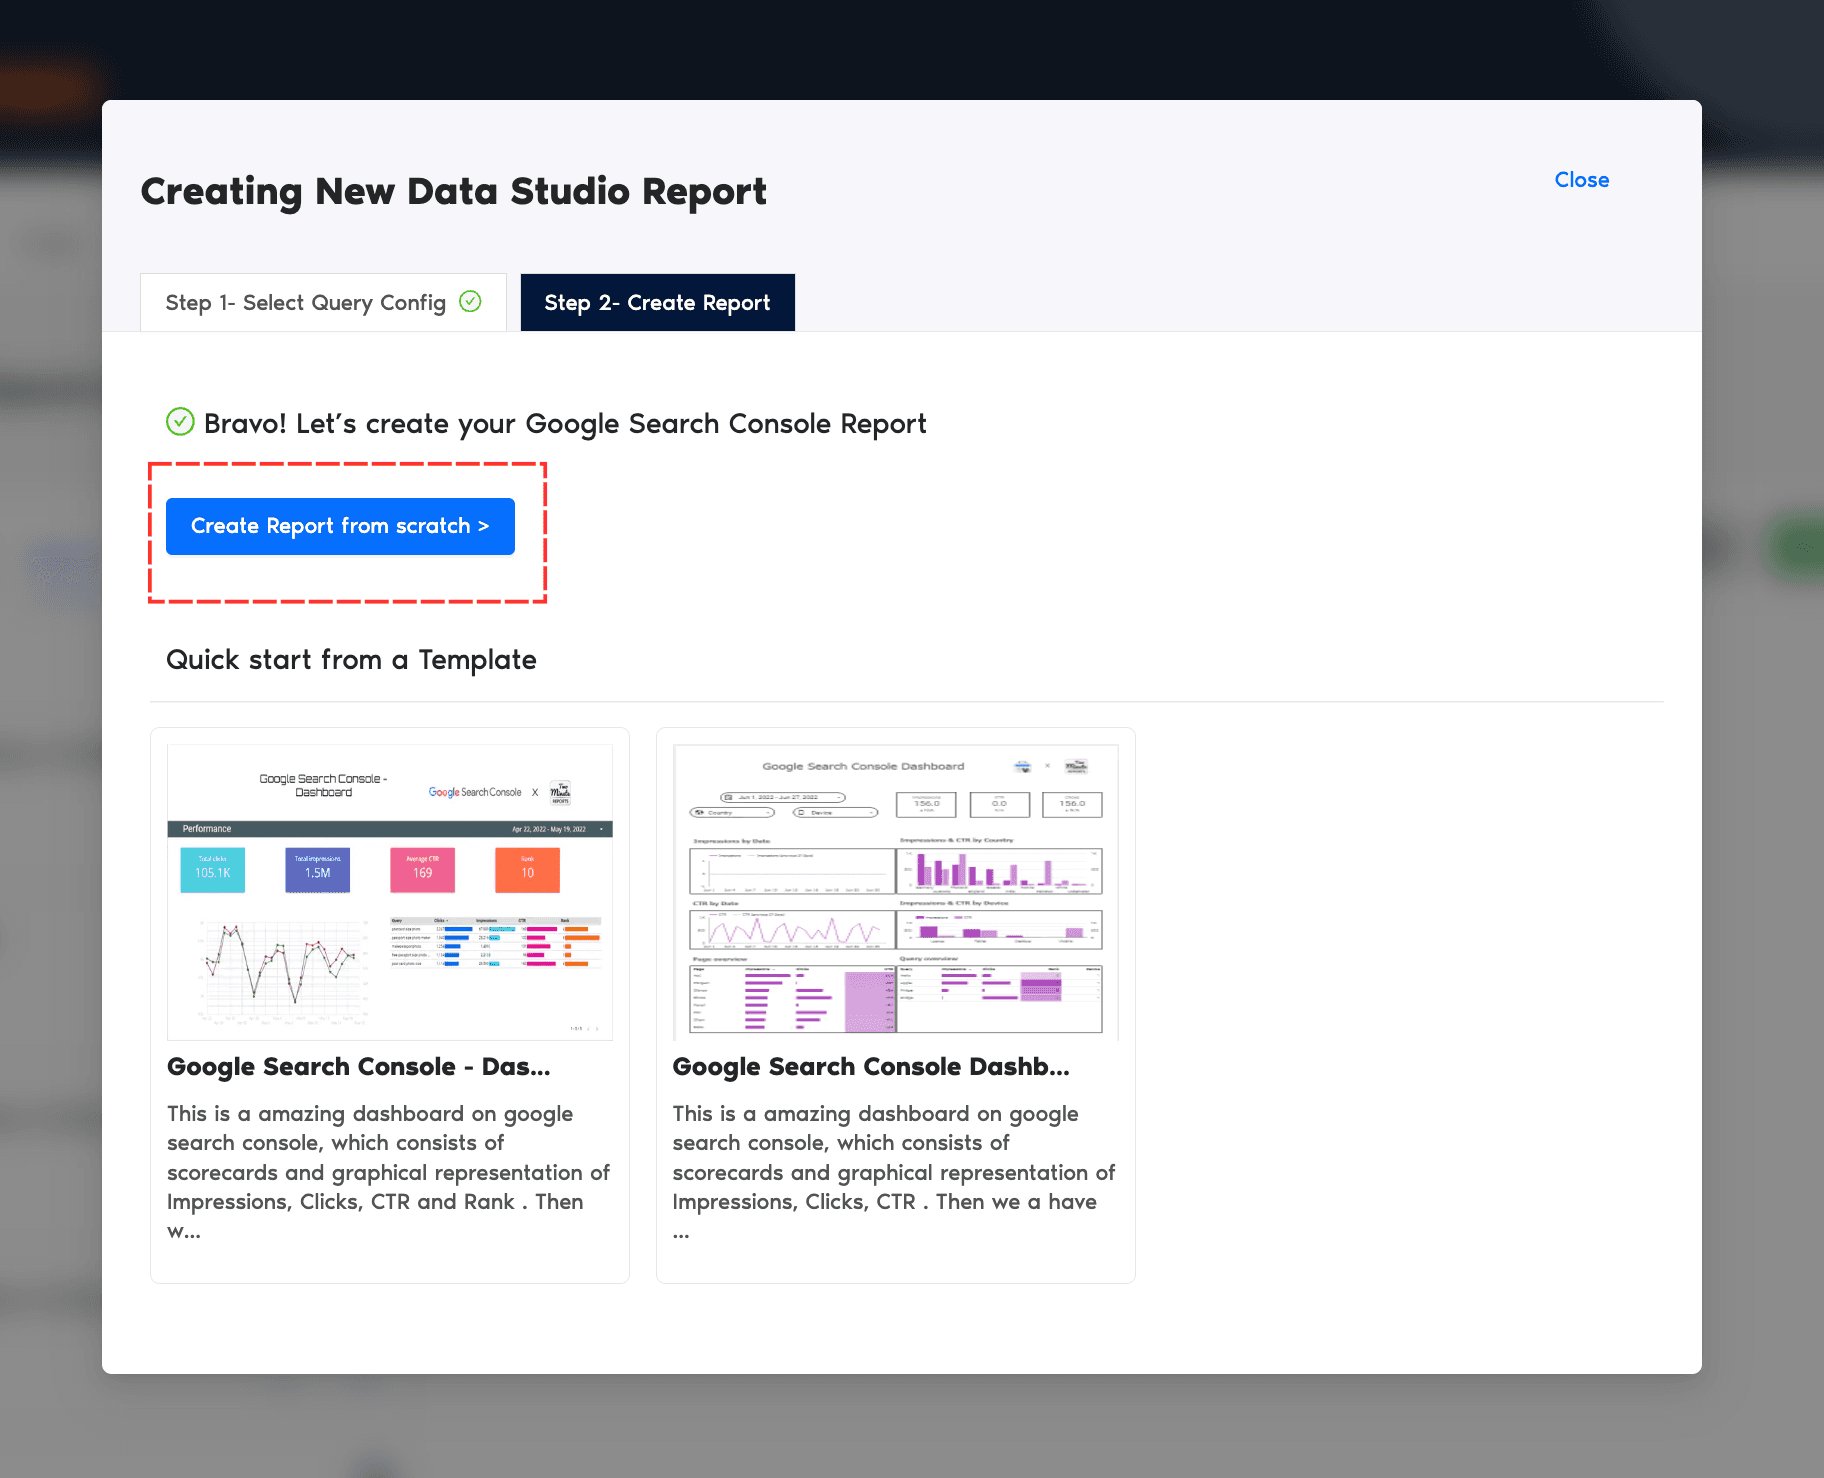
Task: Open the second purple dashboard template thumbnail
Action: [895, 892]
